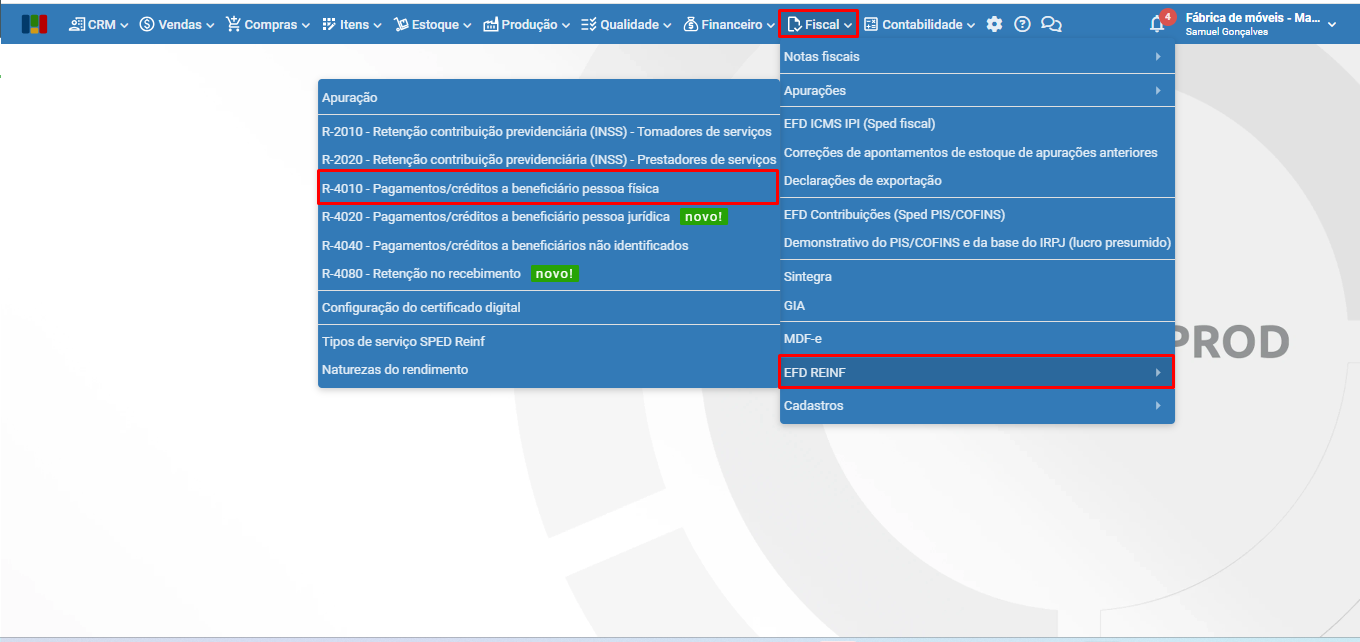
Task: Open Apuração in EFD REINF submenu
Action: [548, 98]
